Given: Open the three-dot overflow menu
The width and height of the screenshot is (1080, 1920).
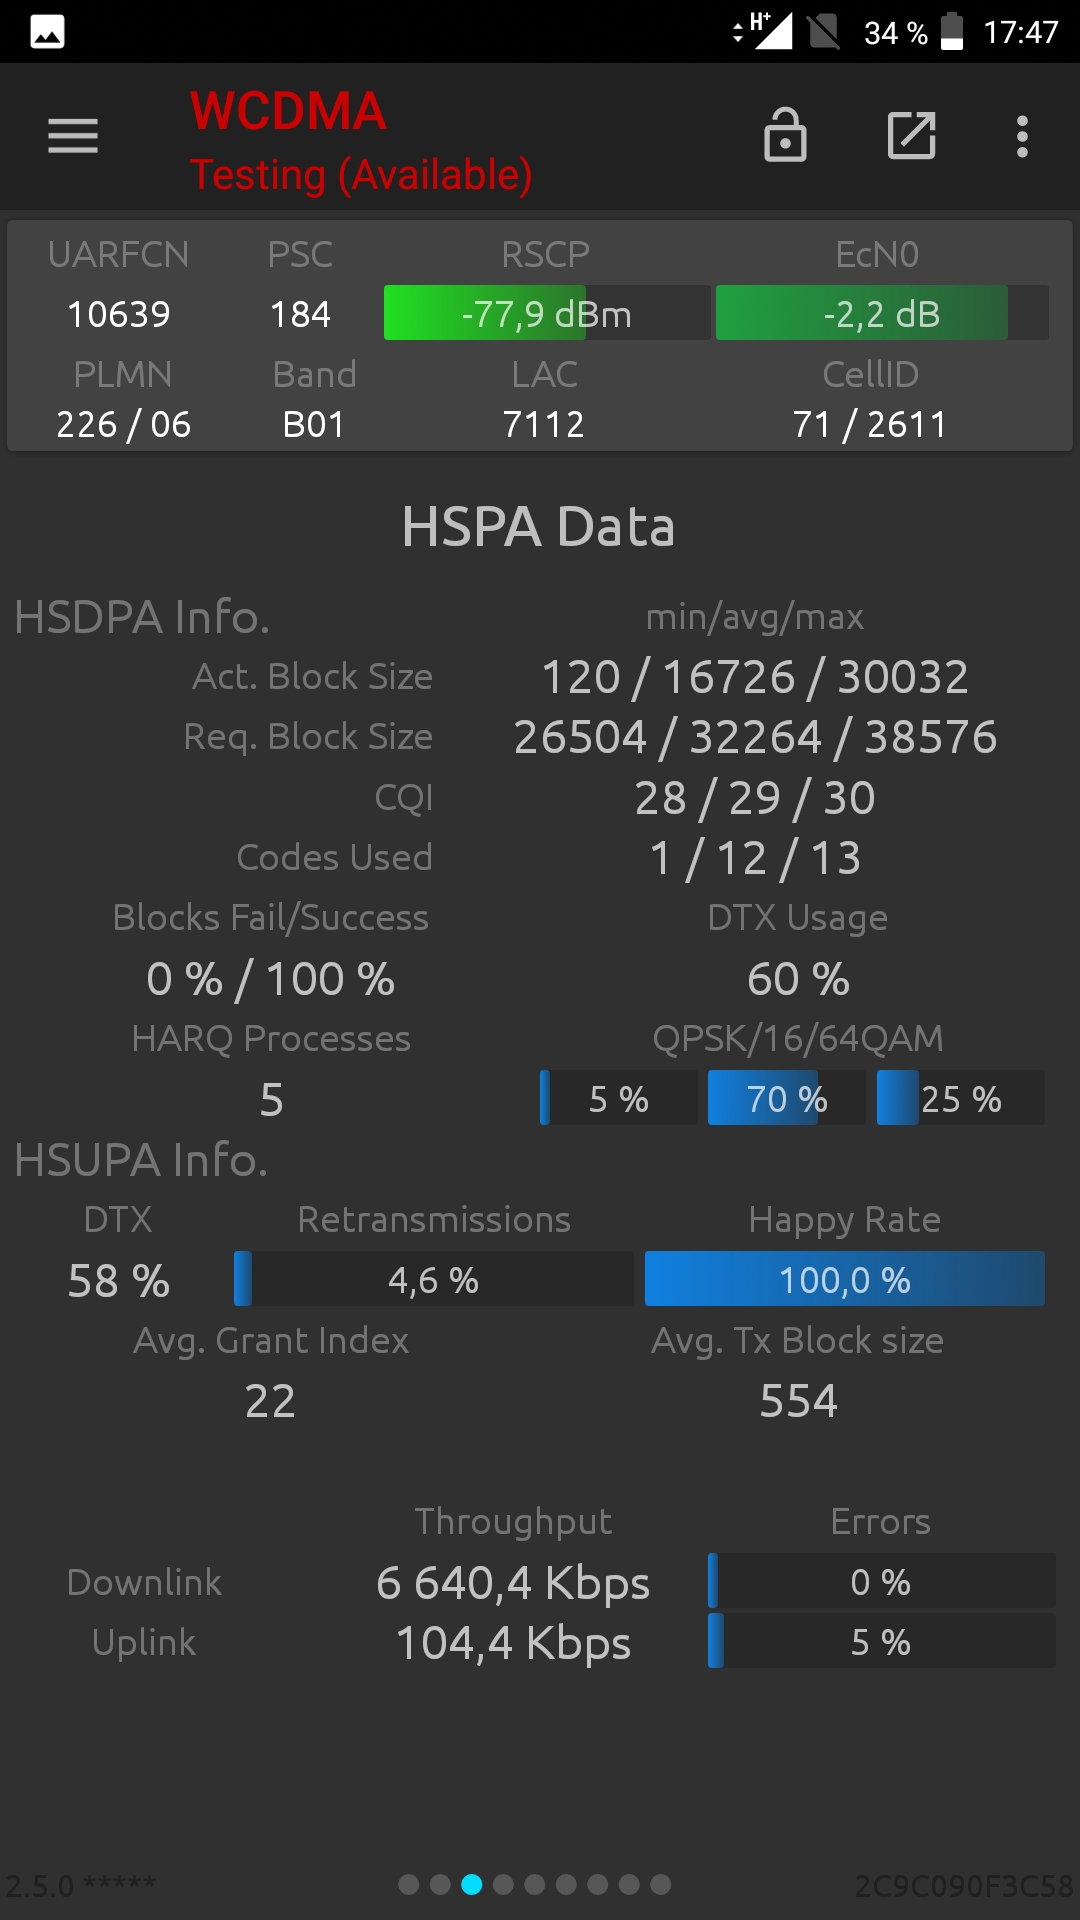Looking at the screenshot, I should [1022, 136].
